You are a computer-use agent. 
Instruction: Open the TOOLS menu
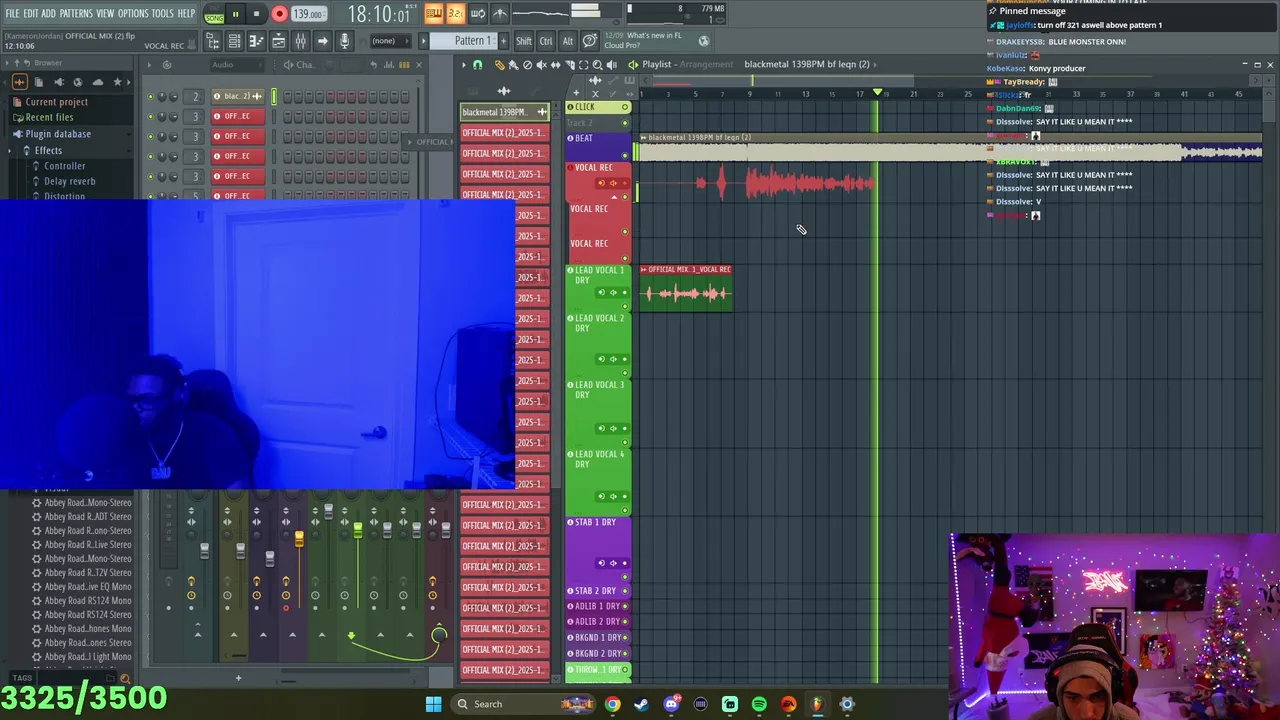(163, 13)
